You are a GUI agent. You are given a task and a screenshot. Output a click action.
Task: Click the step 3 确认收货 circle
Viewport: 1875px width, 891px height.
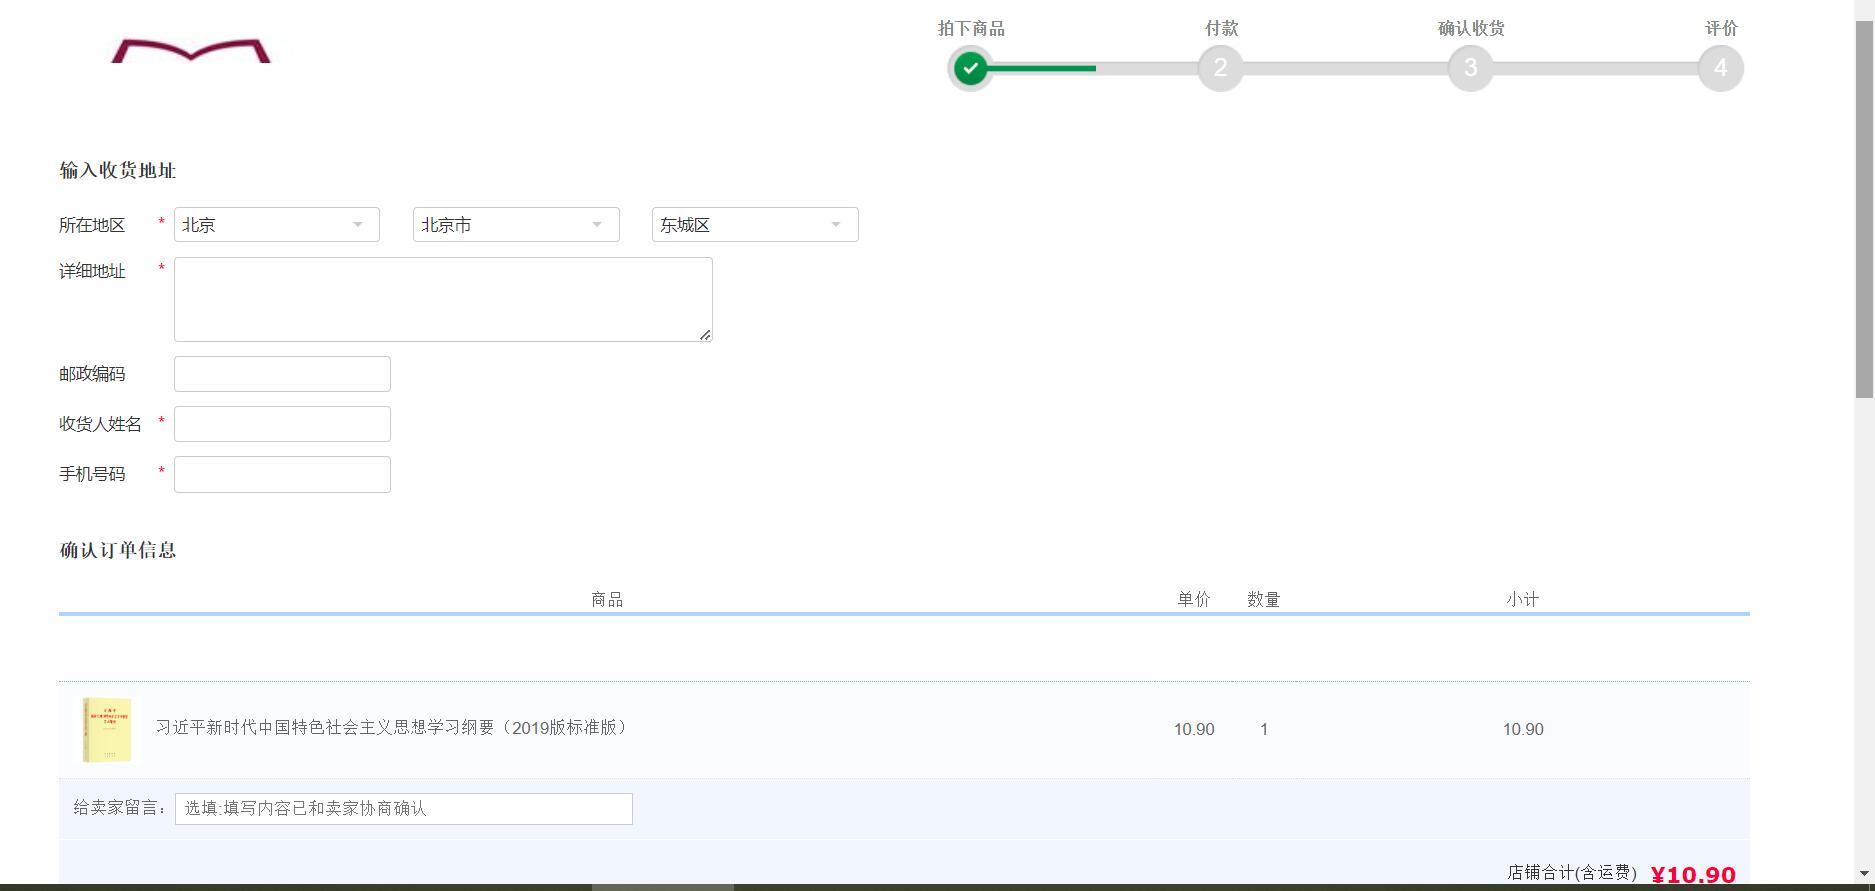click(1470, 68)
